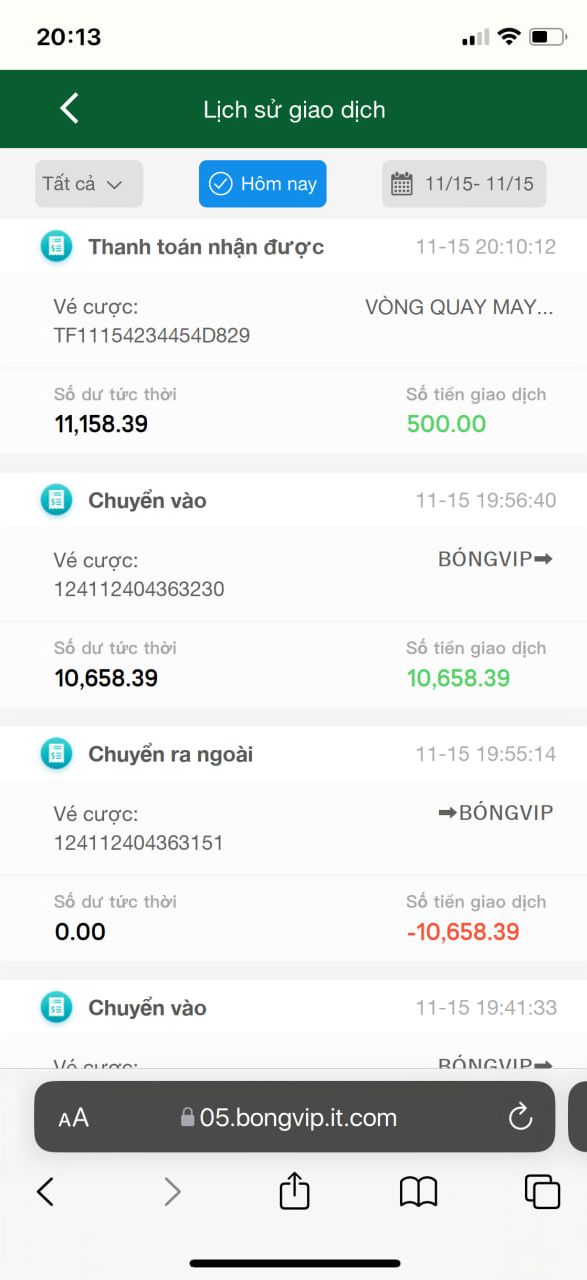Image resolution: width=587 pixels, height=1280 pixels.
Task: Tap the green 500.00 transaction amount
Action: pos(446,424)
